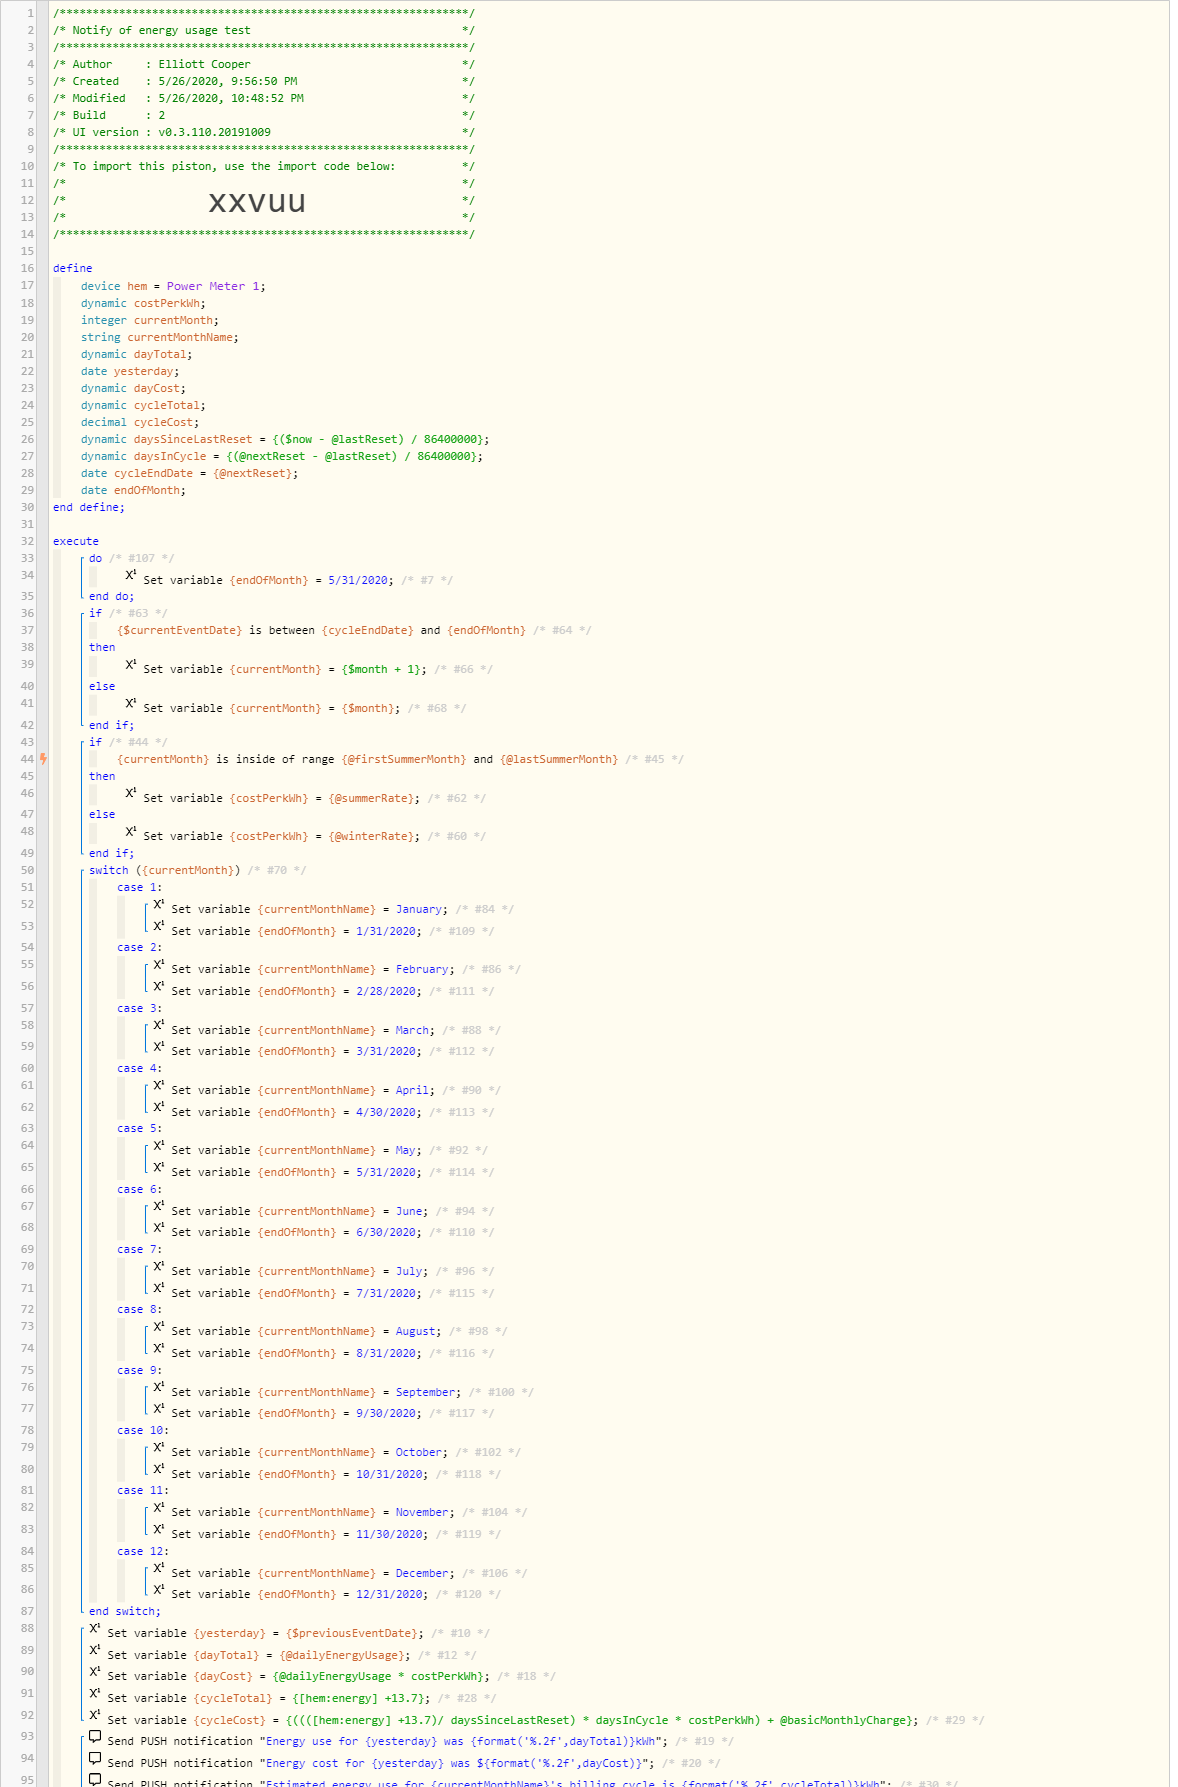Click the variable icon for endOfMonth = 1/31/2020

159,926
